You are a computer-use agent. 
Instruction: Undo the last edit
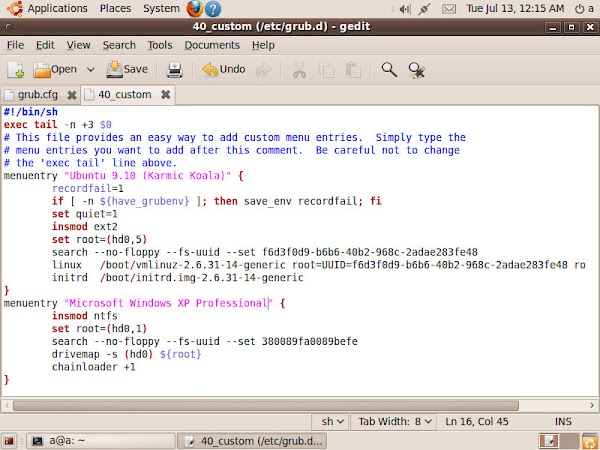tap(223, 69)
